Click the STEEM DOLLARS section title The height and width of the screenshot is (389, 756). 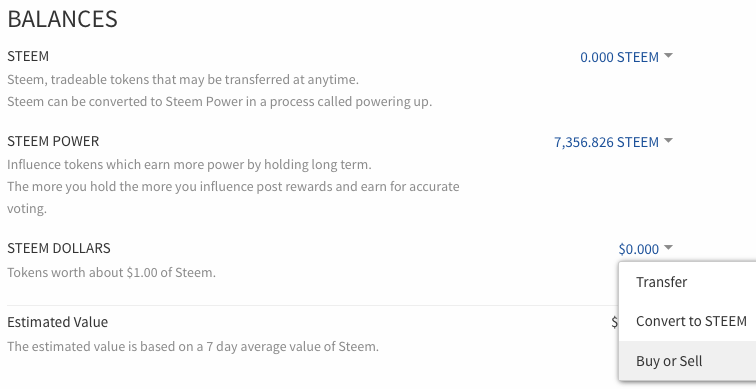(59, 248)
